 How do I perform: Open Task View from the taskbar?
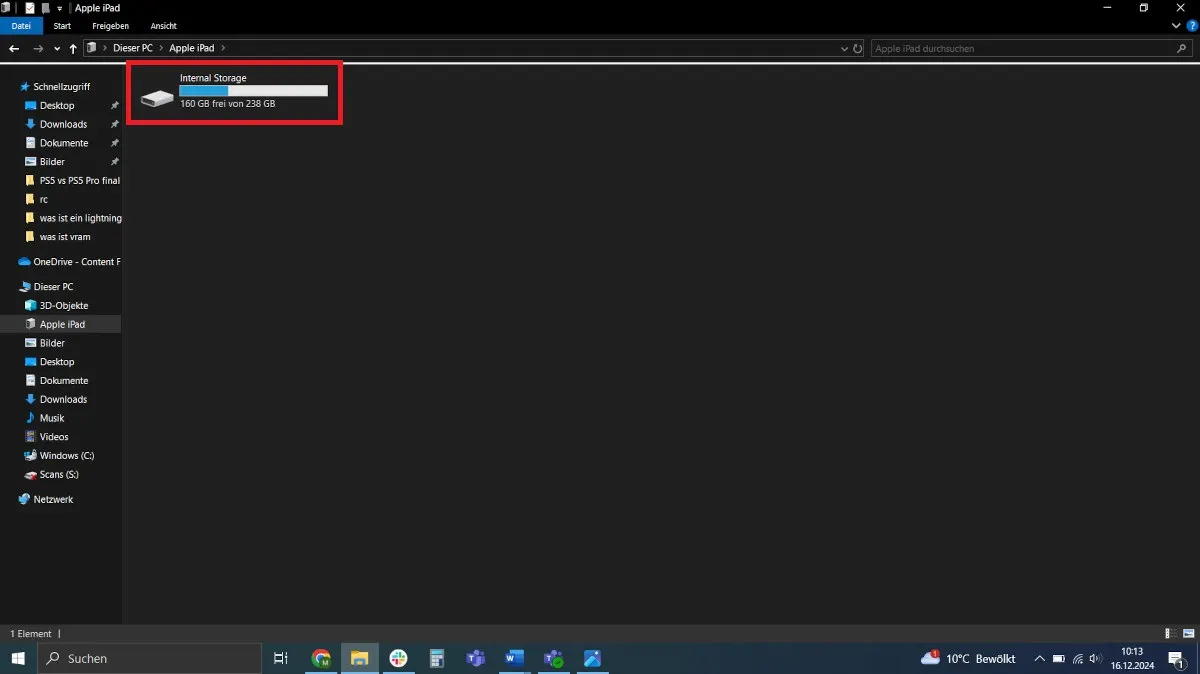click(281, 658)
